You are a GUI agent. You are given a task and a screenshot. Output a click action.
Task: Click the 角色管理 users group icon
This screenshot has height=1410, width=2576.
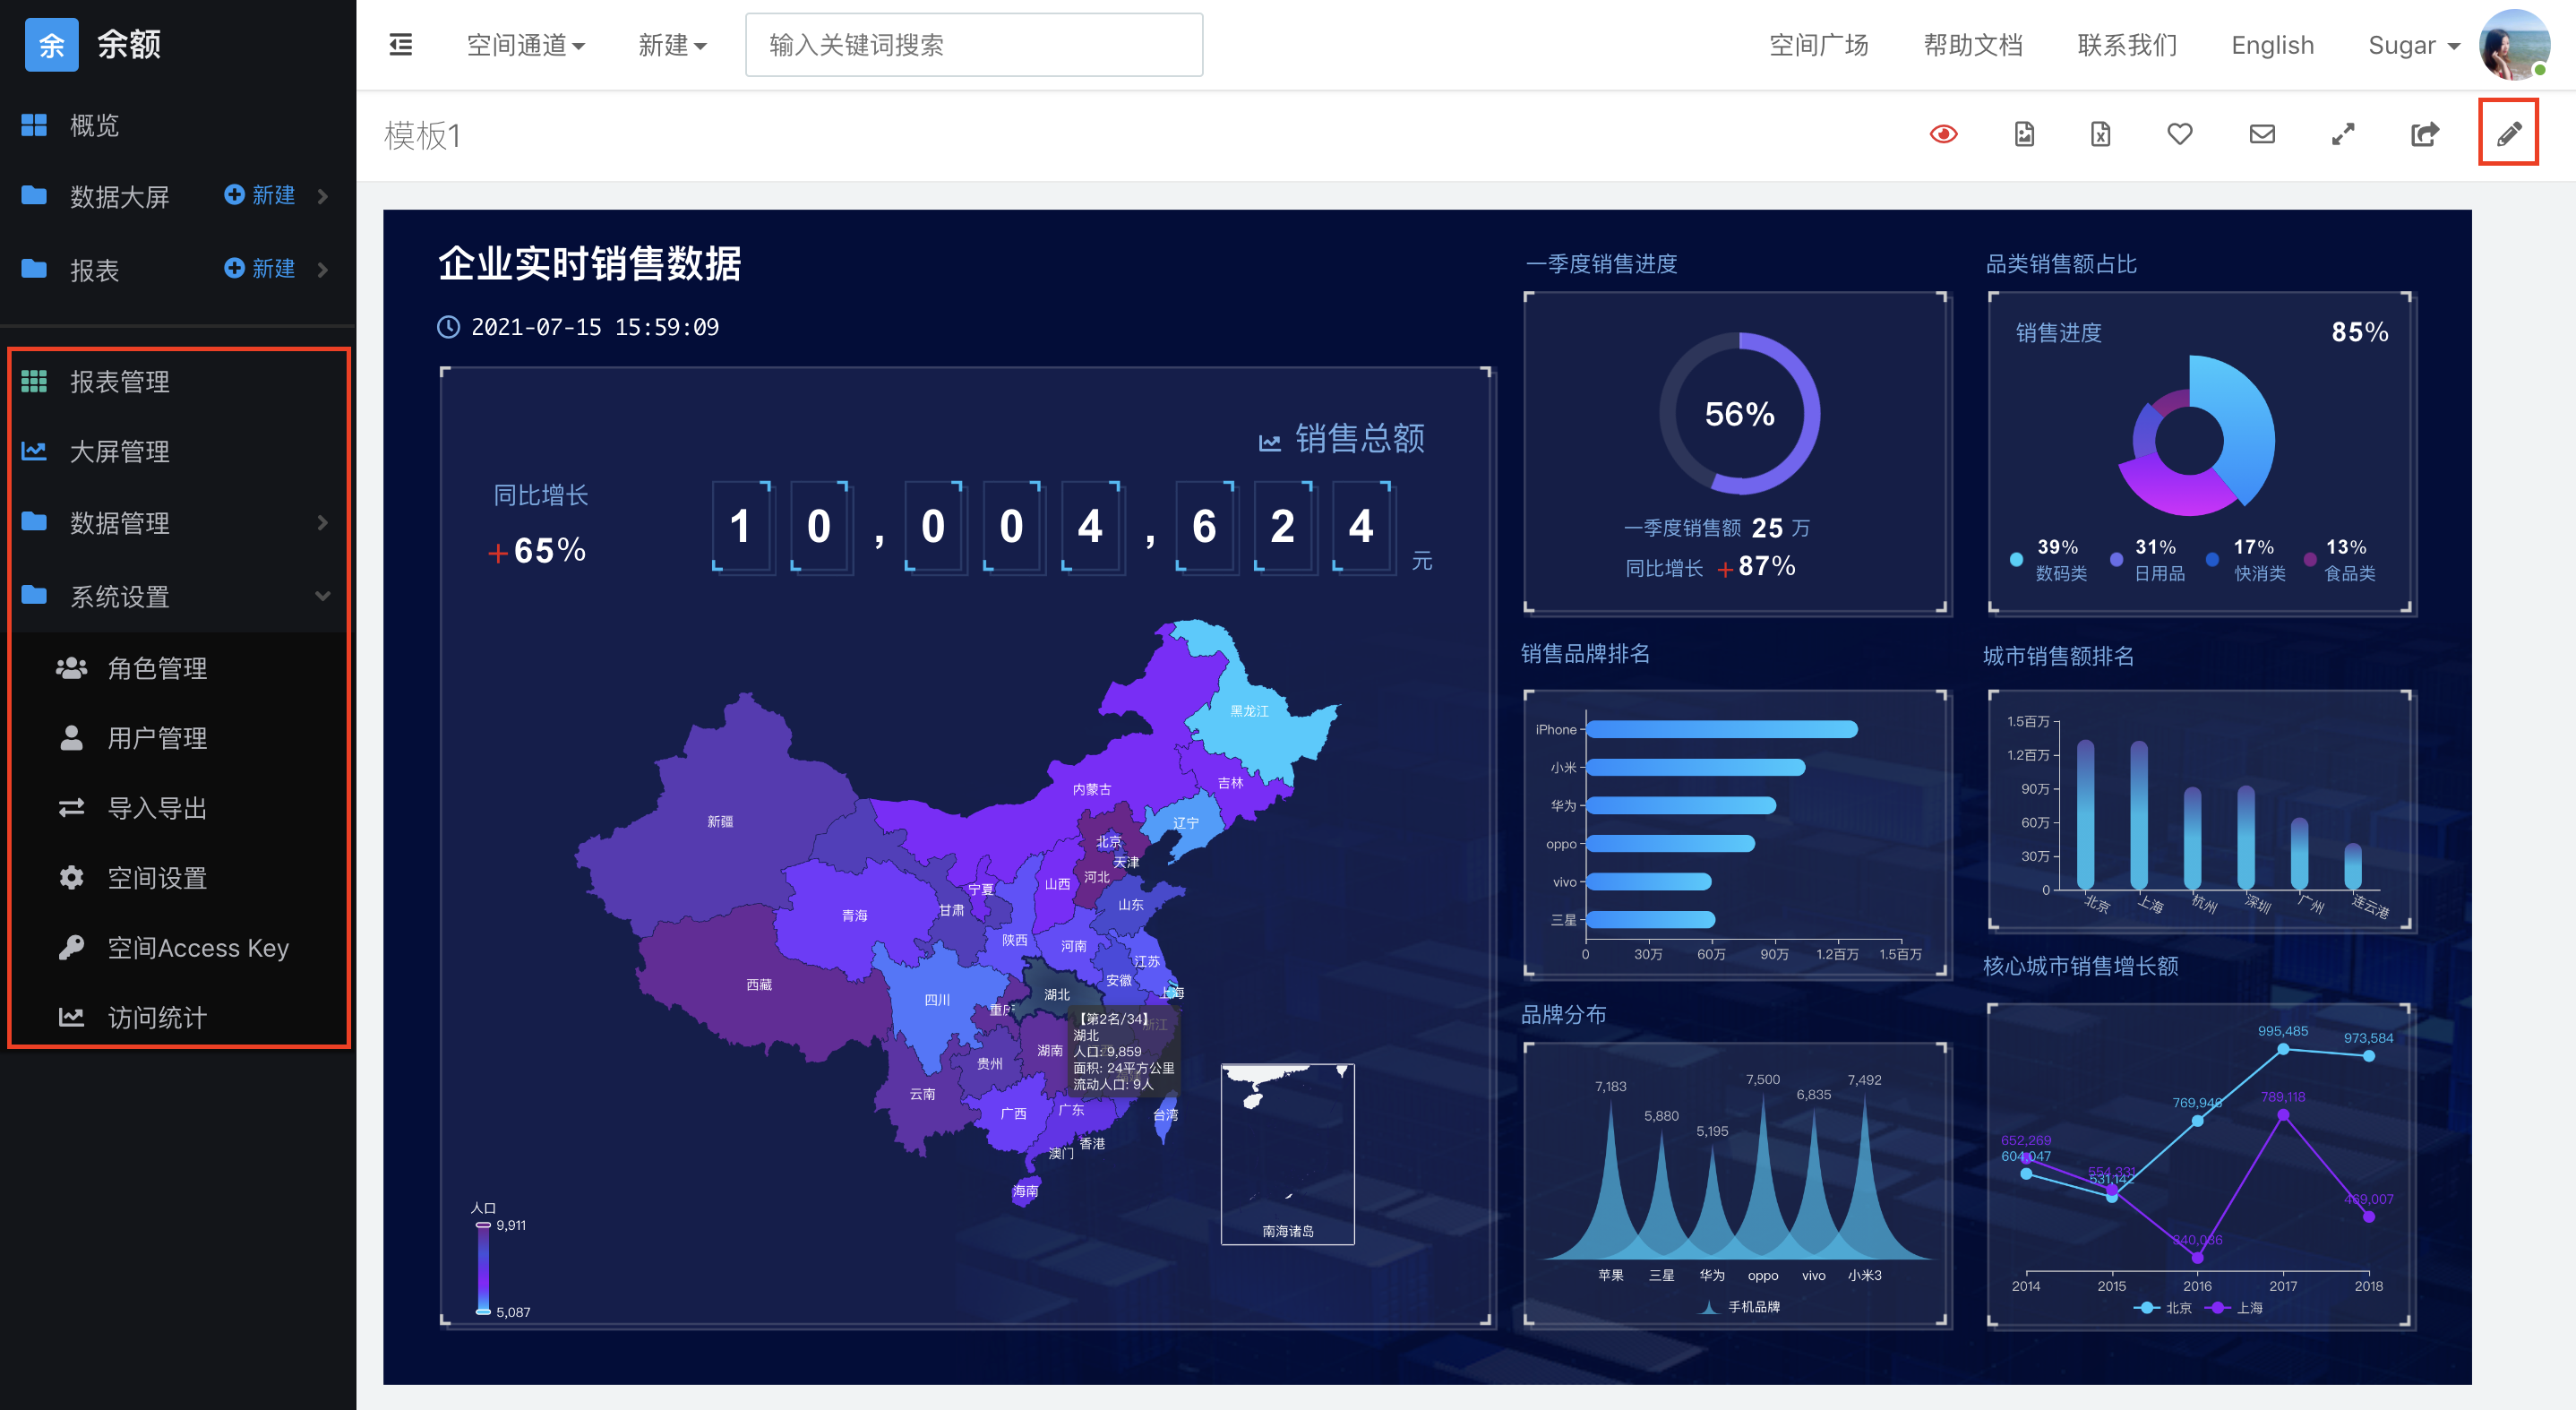click(x=71, y=667)
